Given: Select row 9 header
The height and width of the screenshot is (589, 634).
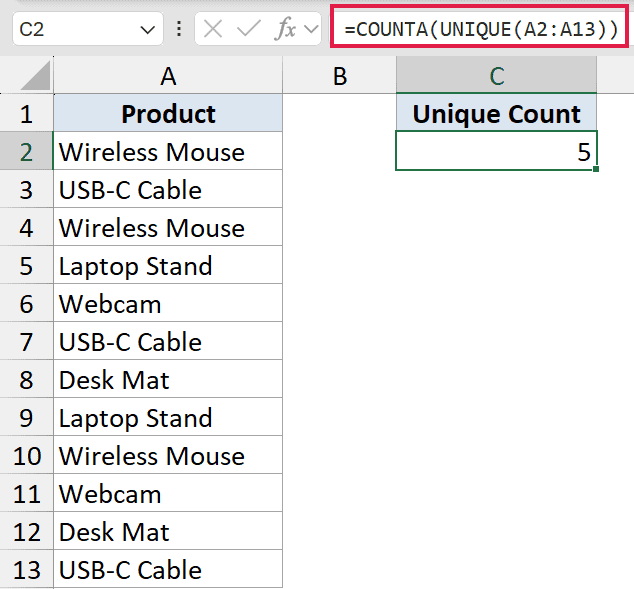Looking at the screenshot, I should click(x=26, y=417).
